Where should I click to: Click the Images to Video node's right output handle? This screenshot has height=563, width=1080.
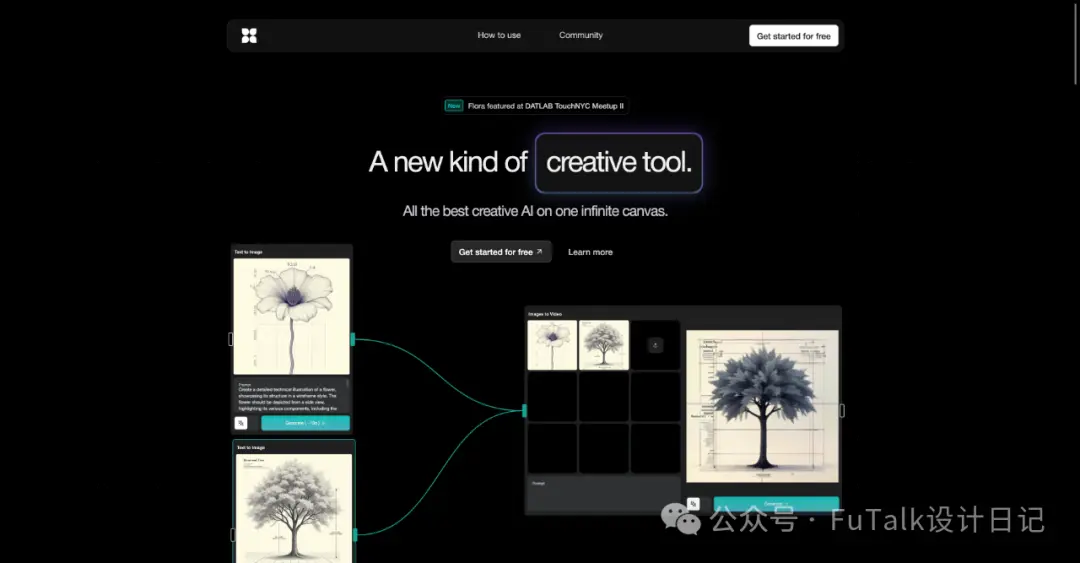842,411
